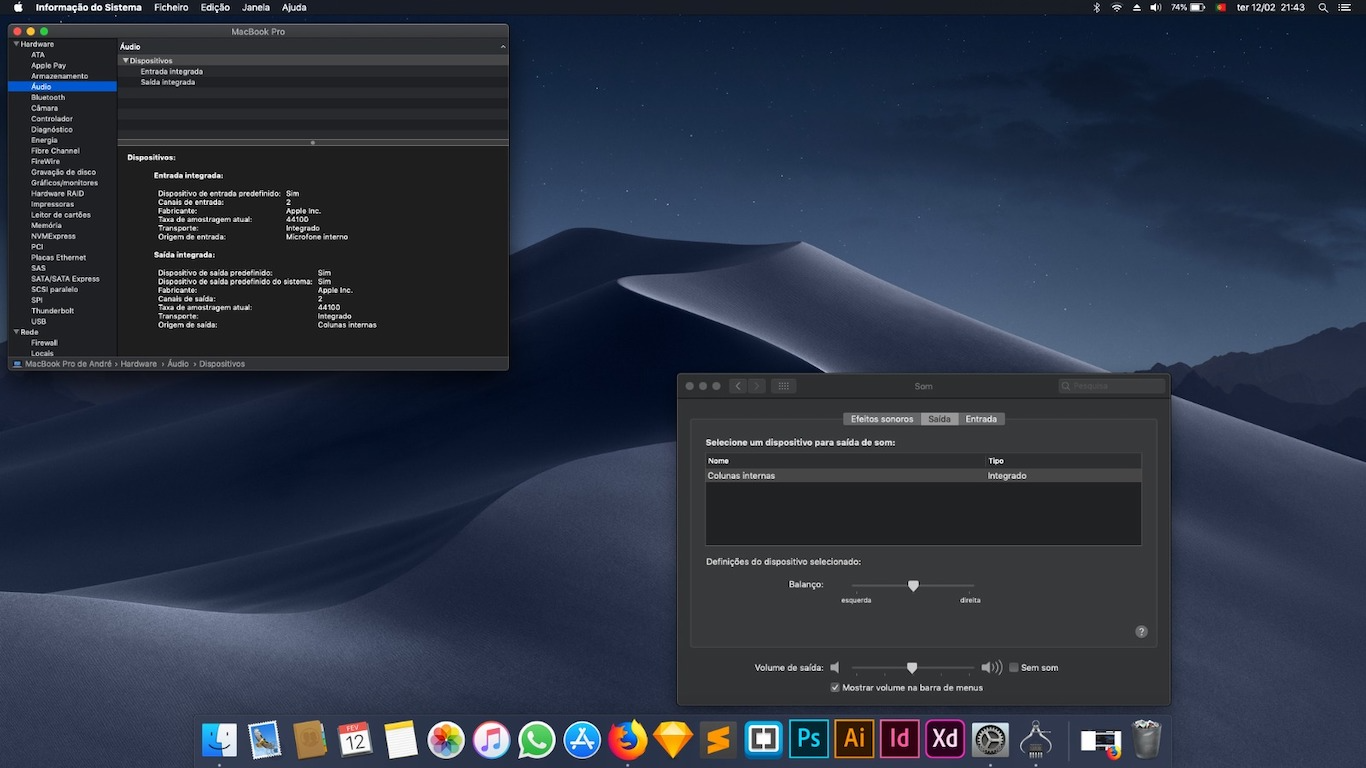This screenshot has width=1366, height=768.
Task: Open sound help with the question mark button
Action: pyautogui.click(x=1141, y=632)
